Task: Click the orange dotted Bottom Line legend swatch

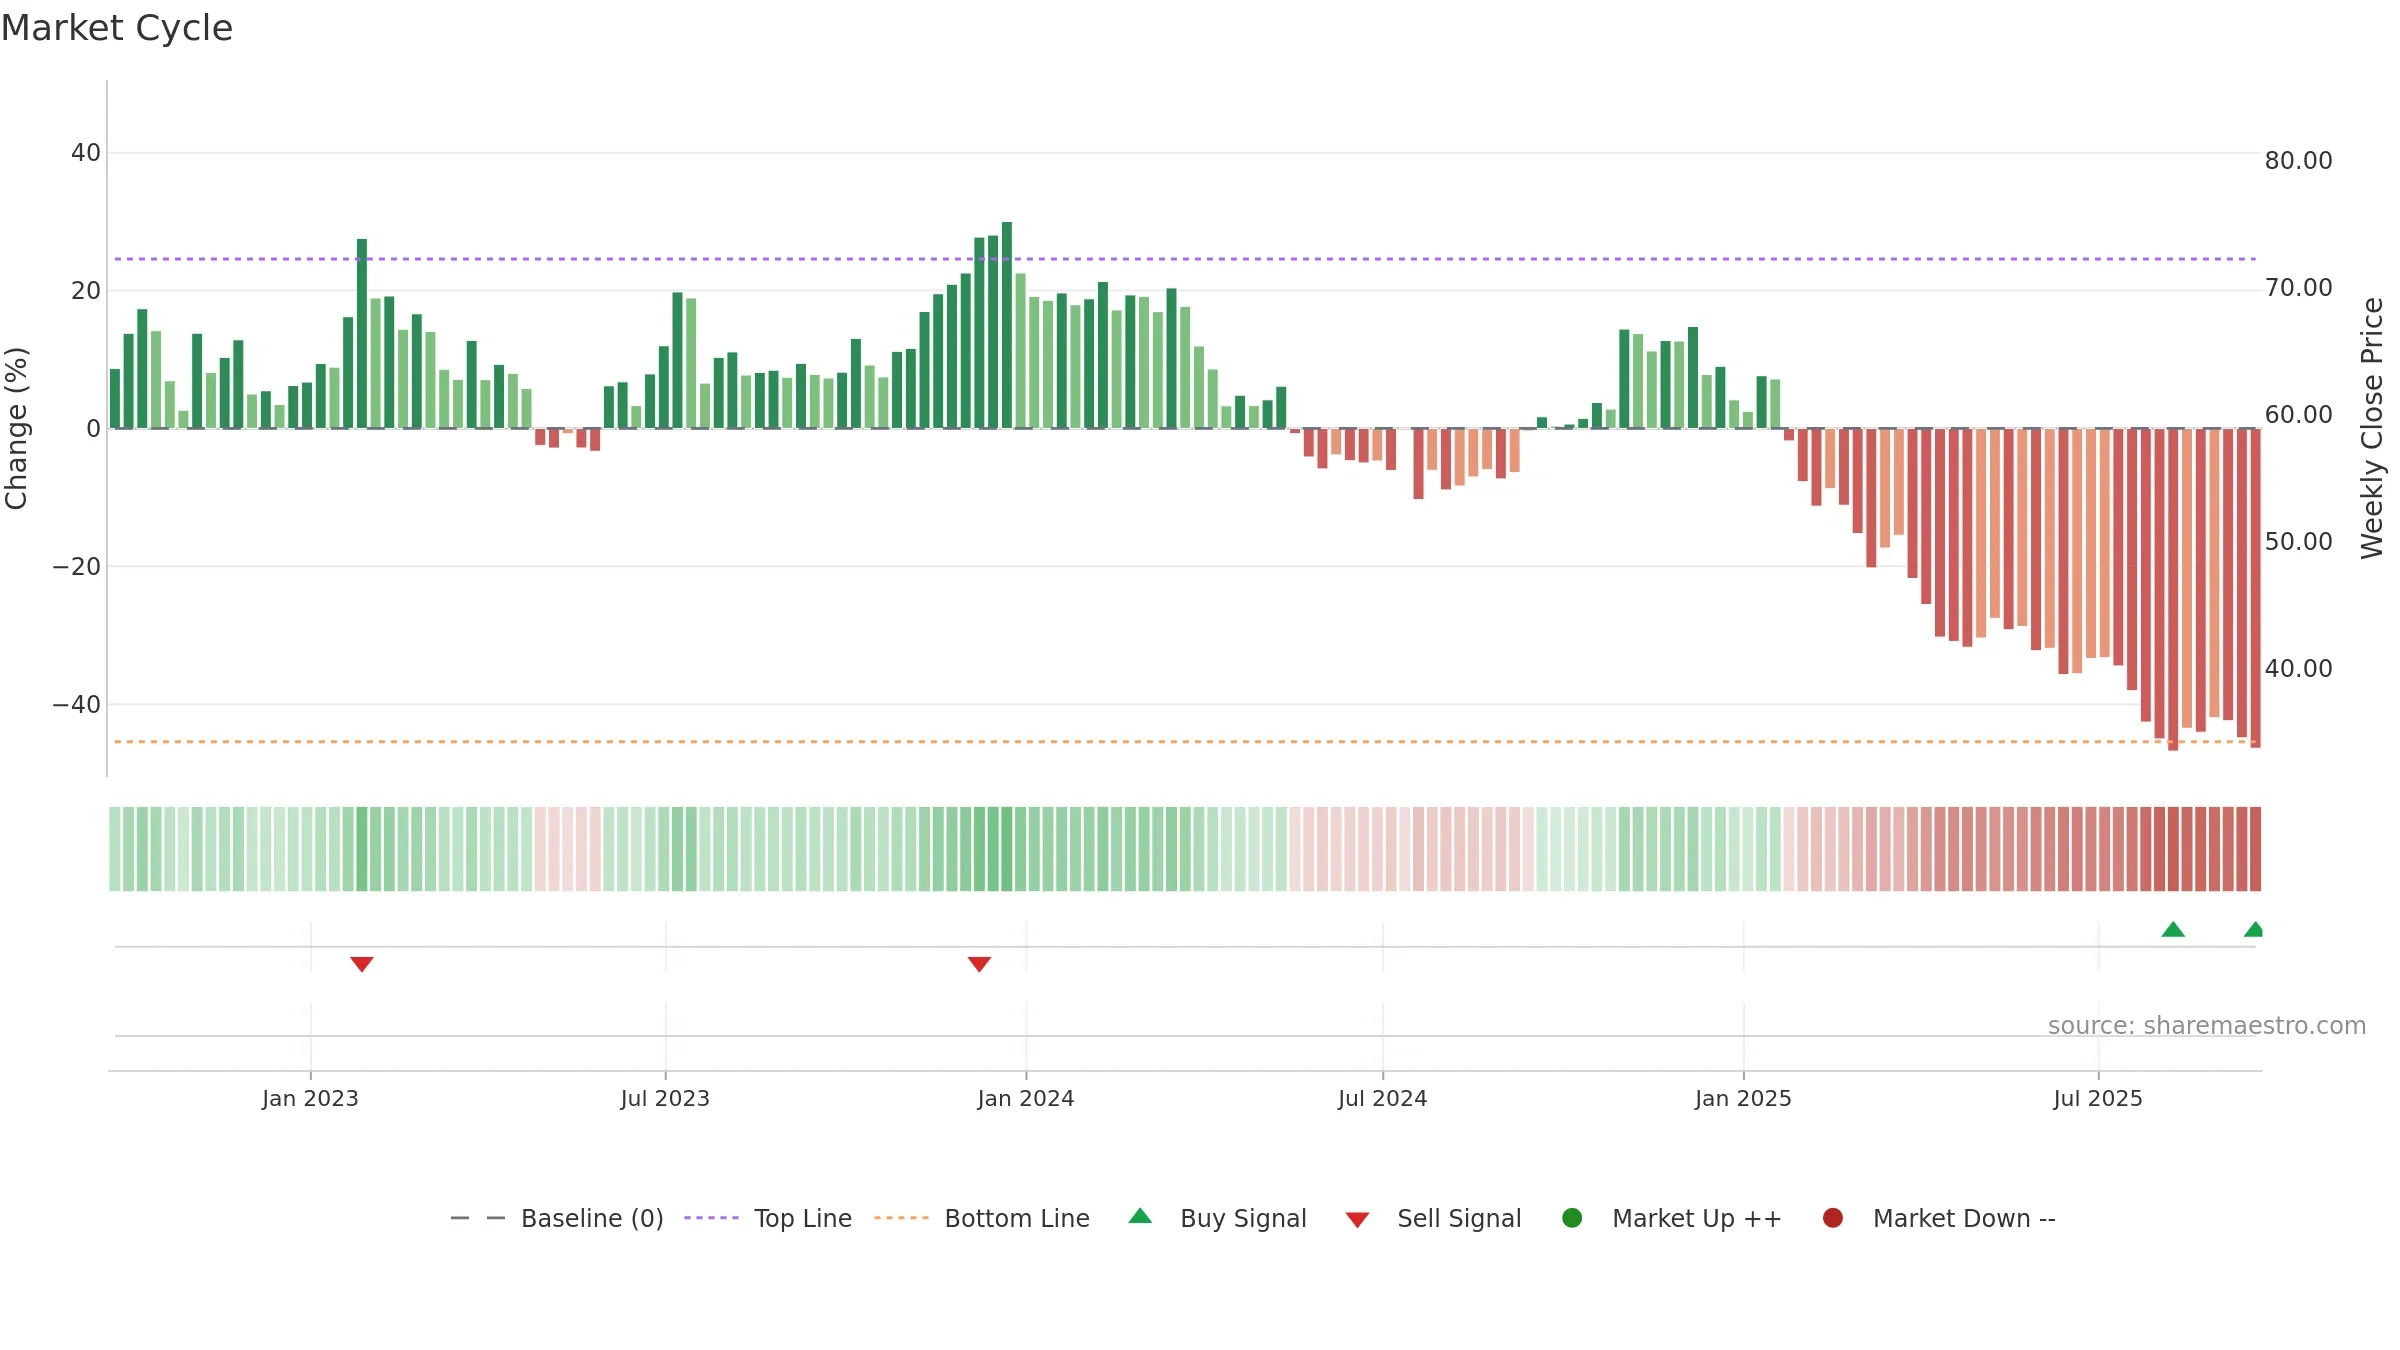Action: tap(901, 1218)
